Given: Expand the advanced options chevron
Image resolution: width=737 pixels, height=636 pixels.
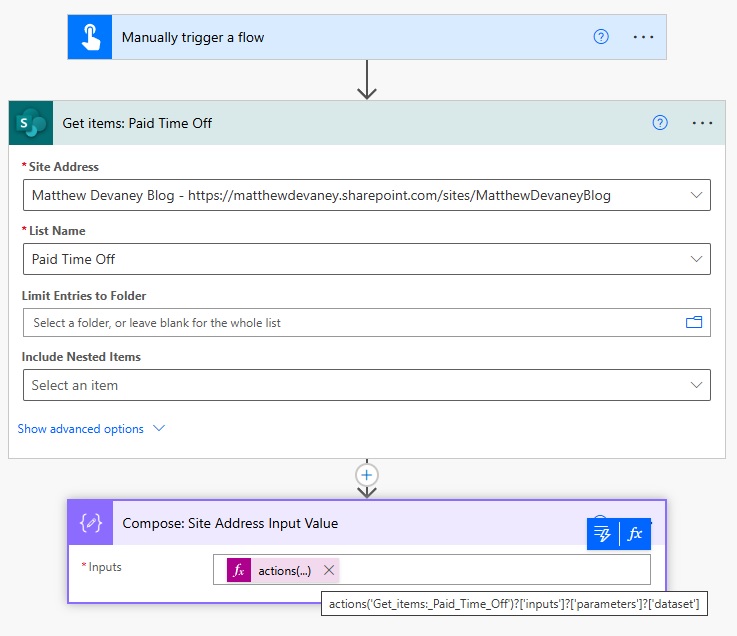Looking at the screenshot, I should [158, 429].
